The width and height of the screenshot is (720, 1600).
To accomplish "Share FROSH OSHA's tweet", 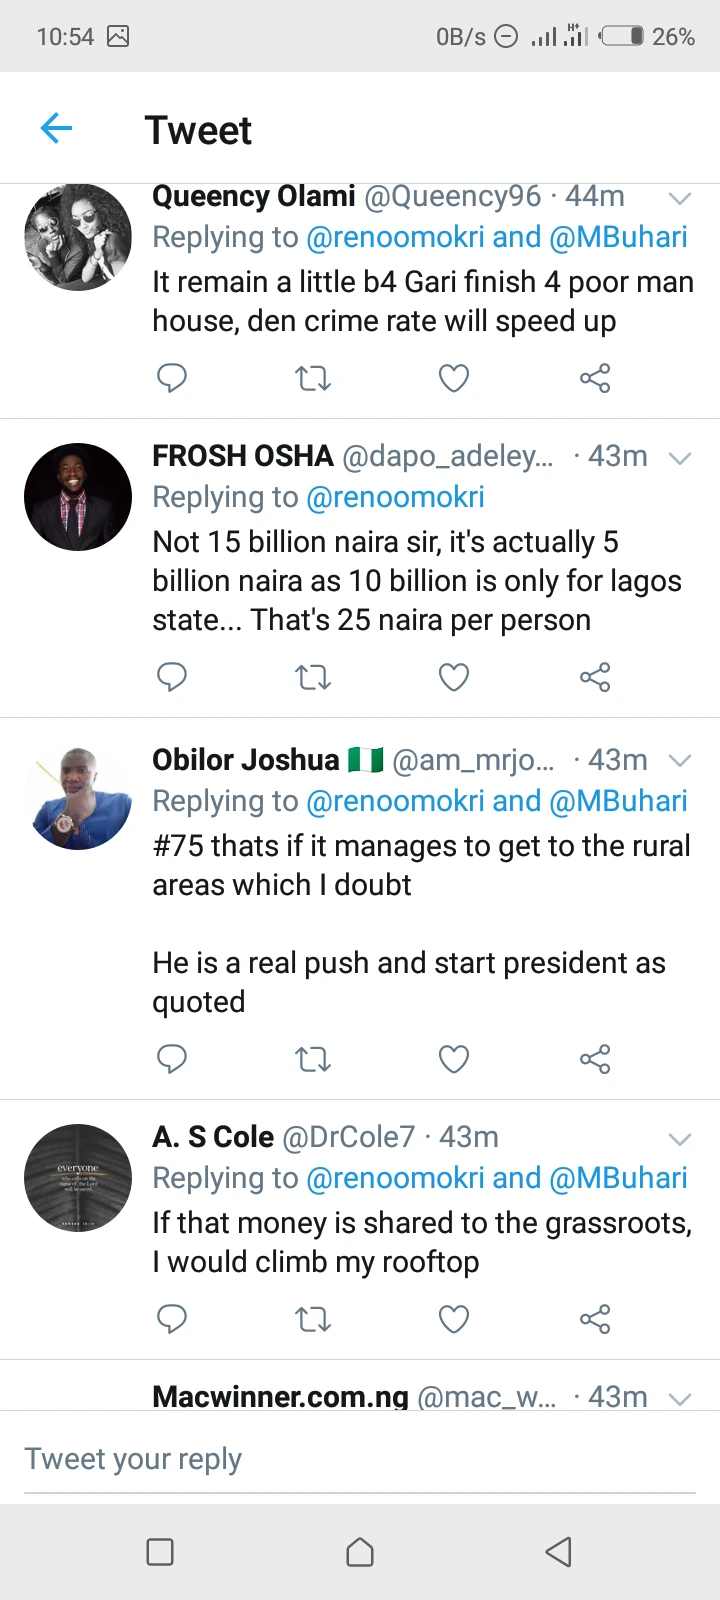I will [x=595, y=677].
